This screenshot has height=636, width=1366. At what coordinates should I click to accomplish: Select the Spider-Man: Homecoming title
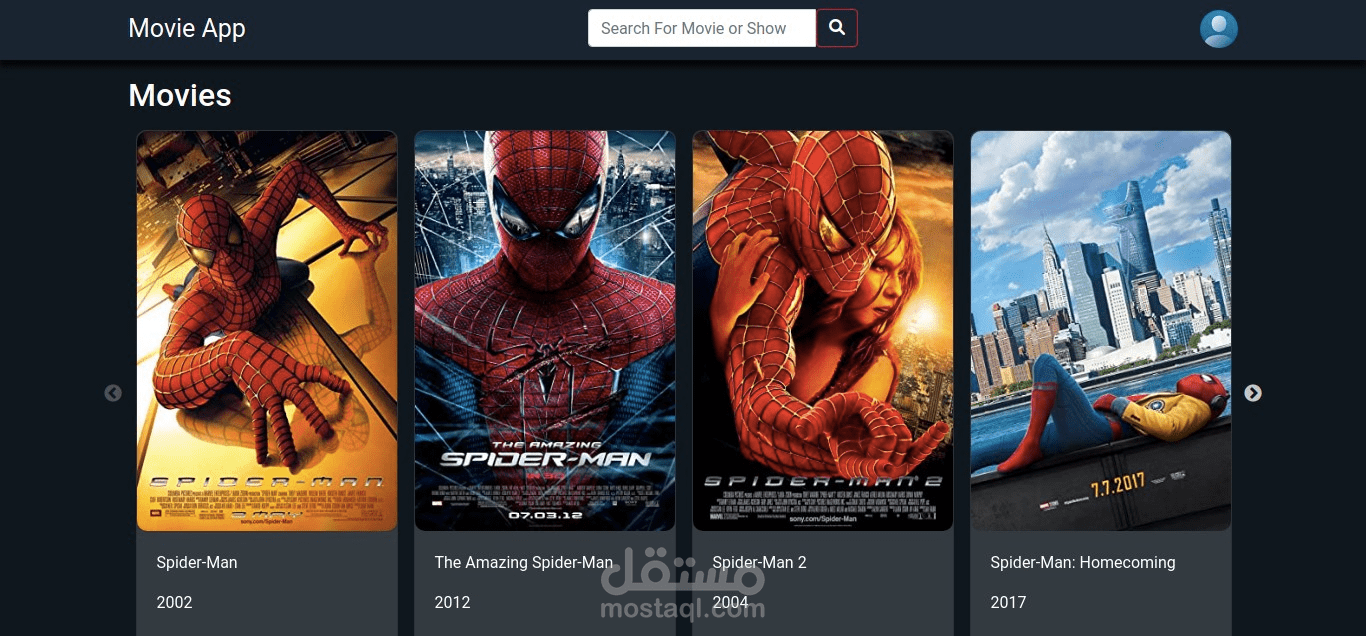(x=1082, y=562)
